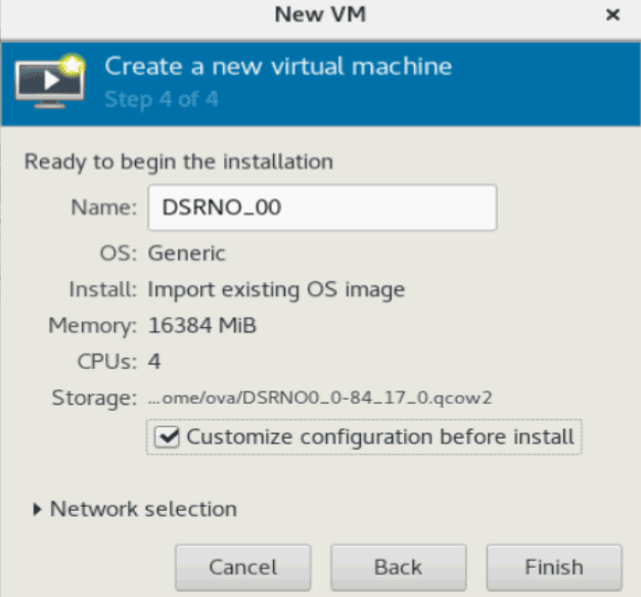Click the 'Step 4 of 4' subtitle
This screenshot has width=641, height=597.
pos(161,99)
